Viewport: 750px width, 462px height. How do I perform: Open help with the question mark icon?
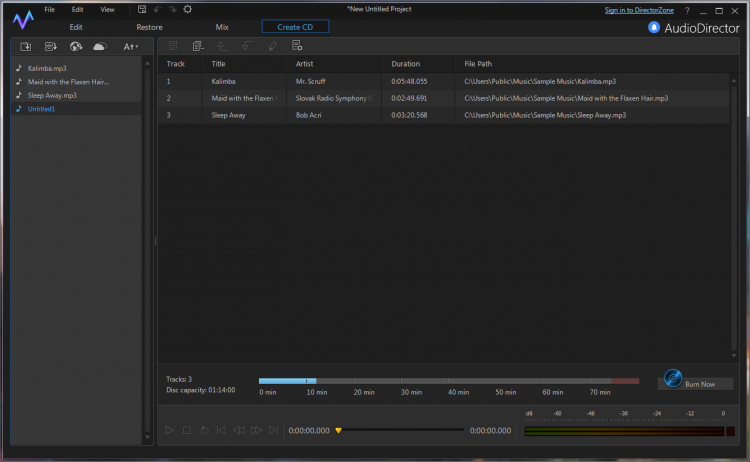(x=687, y=11)
